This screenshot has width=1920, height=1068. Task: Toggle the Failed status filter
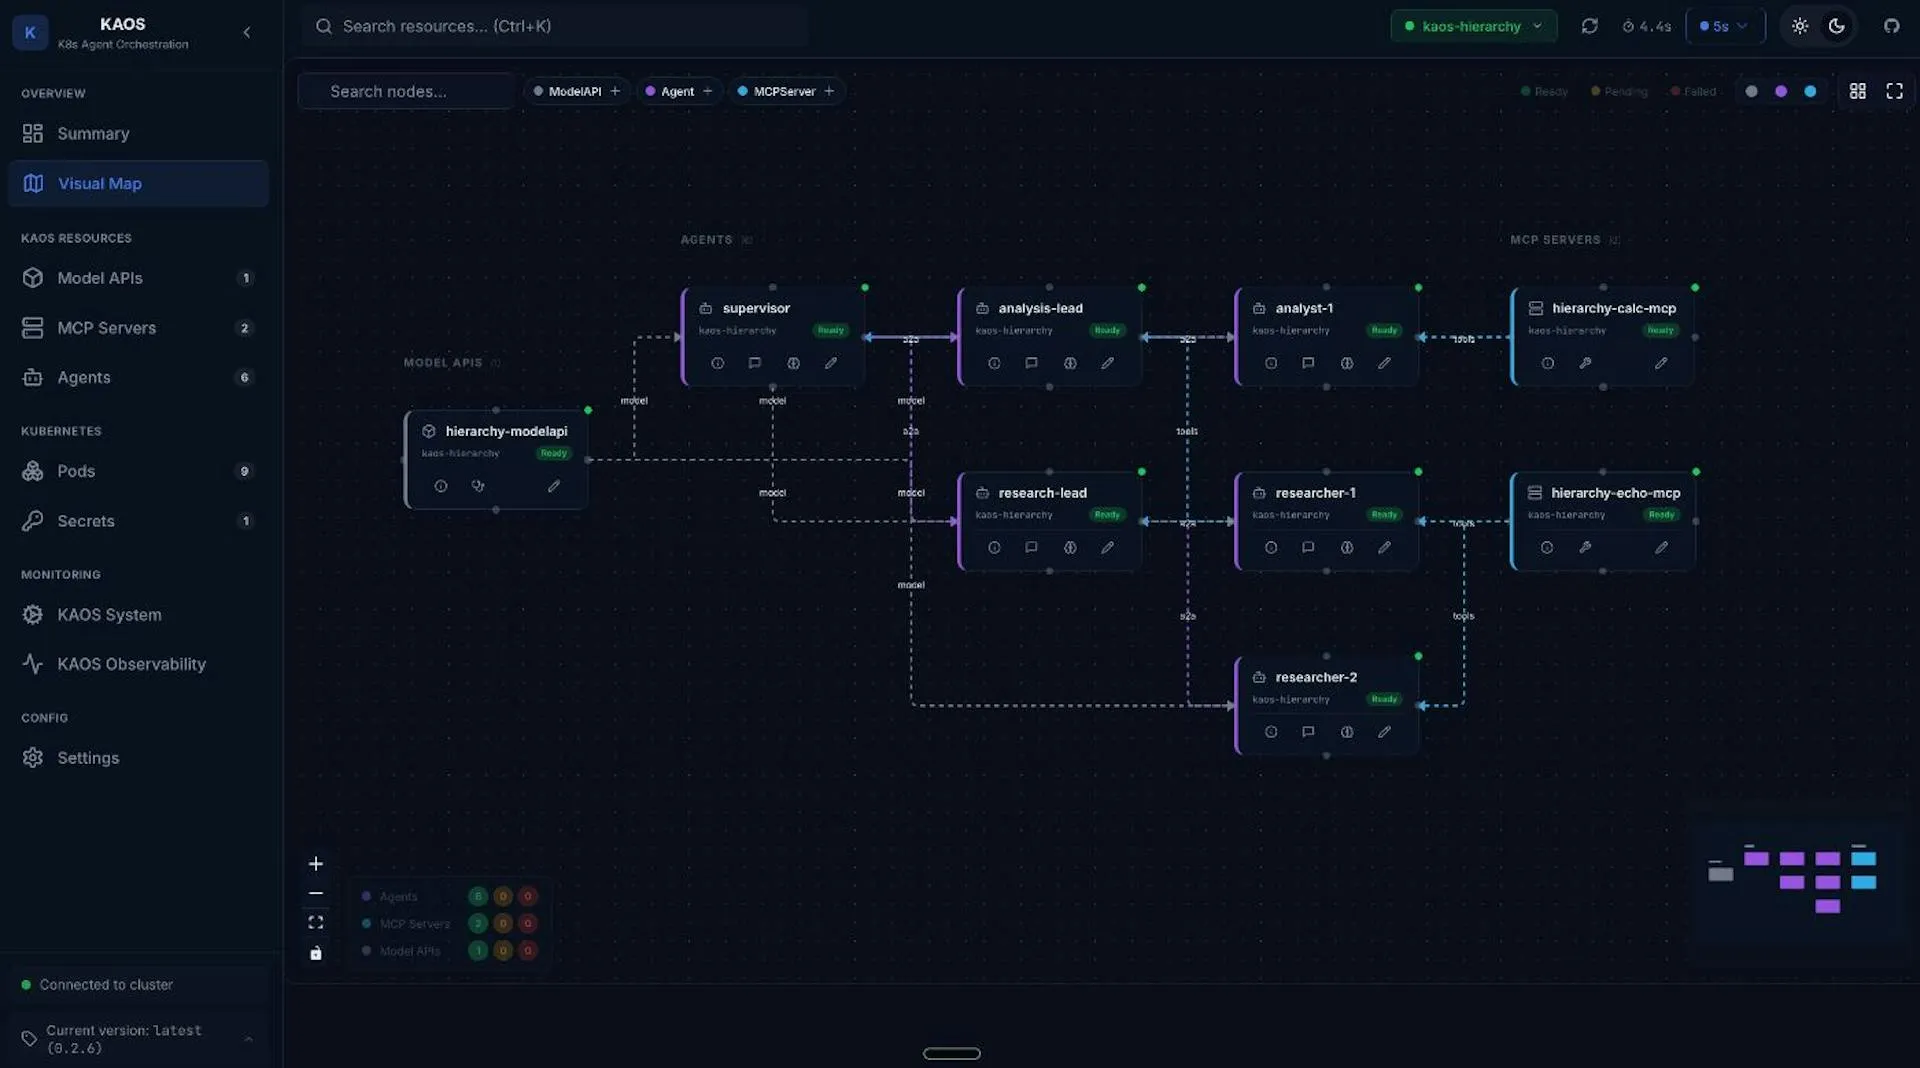(1693, 91)
